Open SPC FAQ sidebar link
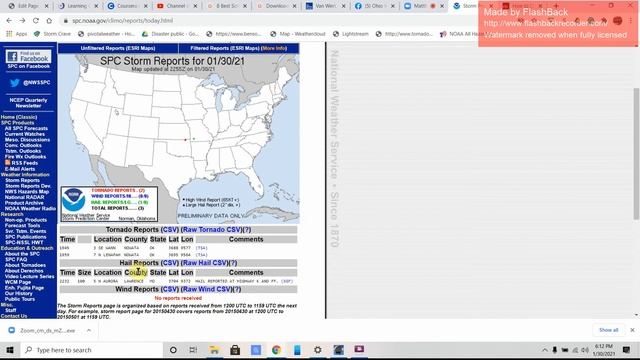The image size is (640, 360). tap(16, 259)
